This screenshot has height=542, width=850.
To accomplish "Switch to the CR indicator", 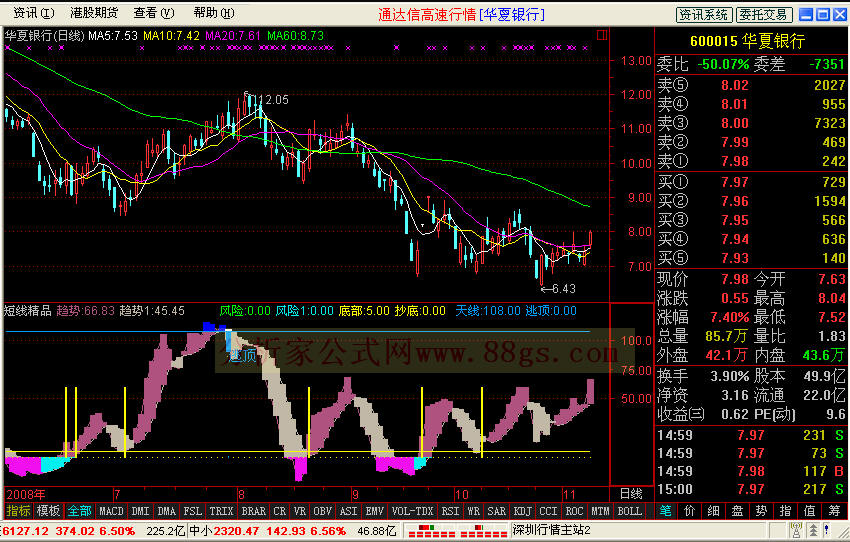I will point(279,511).
